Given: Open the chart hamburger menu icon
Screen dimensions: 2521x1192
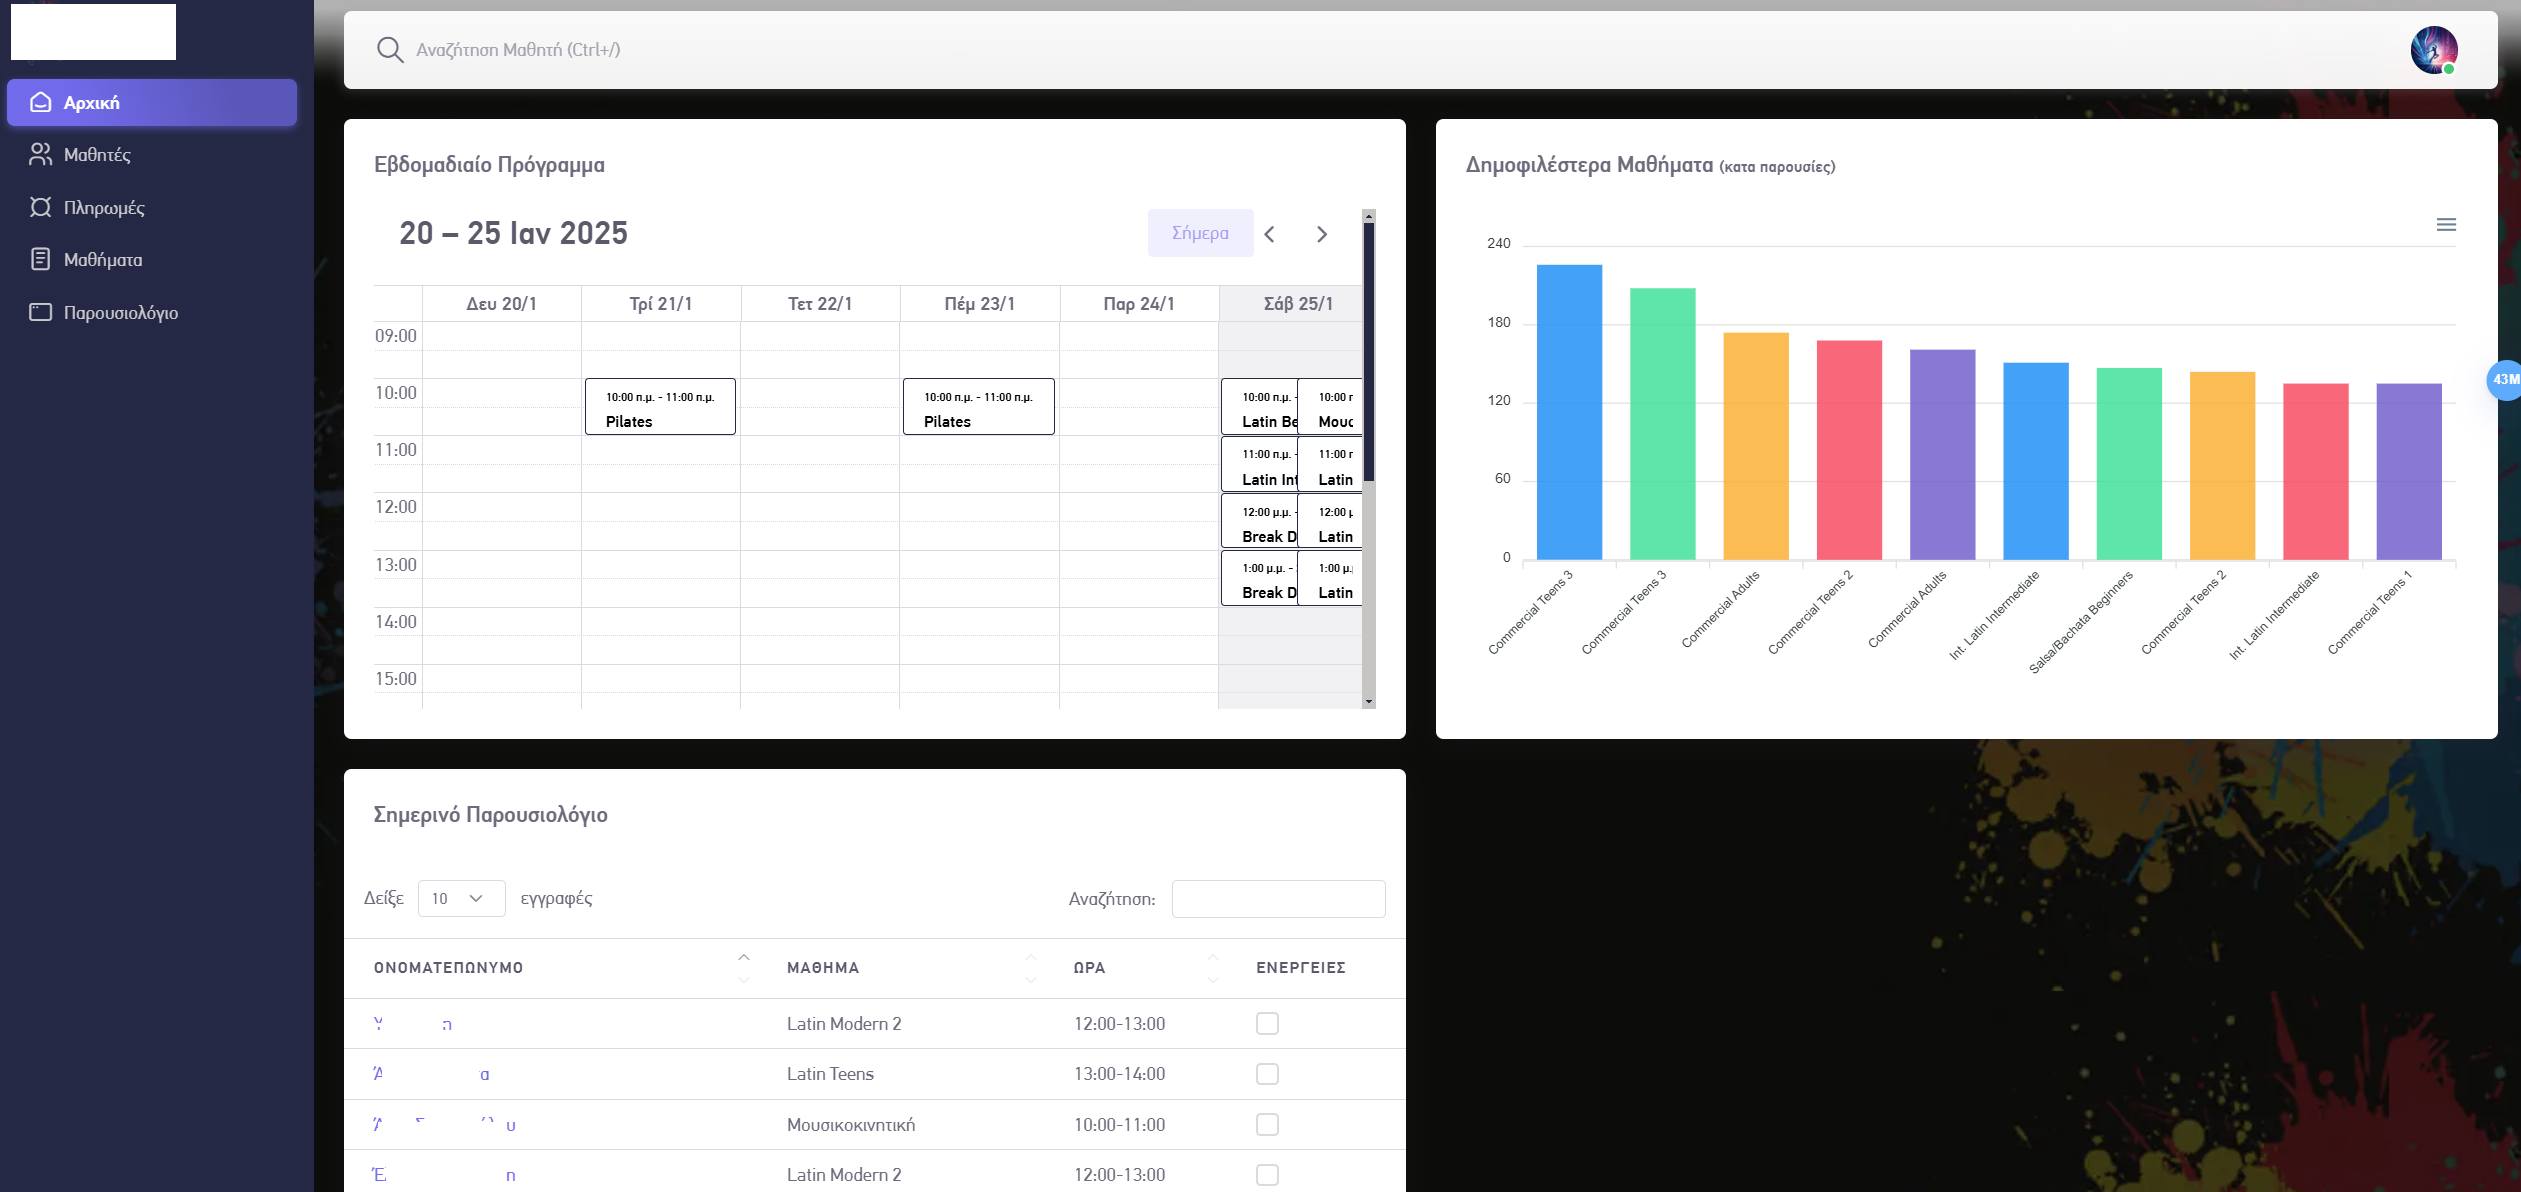Looking at the screenshot, I should [x=2446, y=225].
